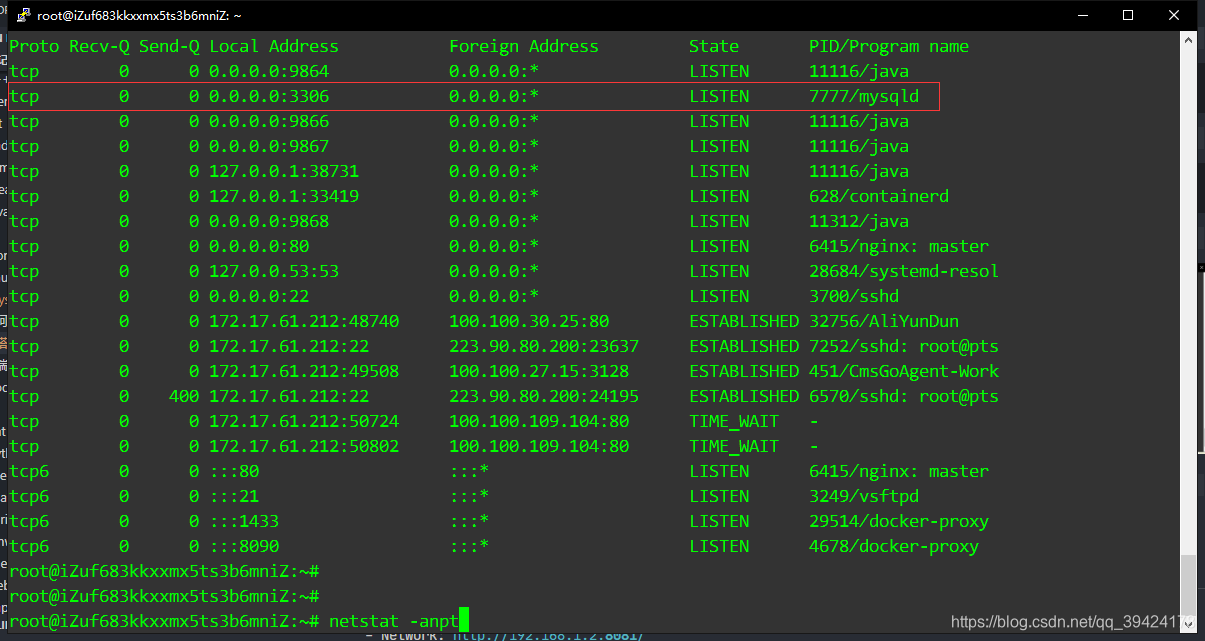Click tcp6 local address :::21
This screenshot has height=641, width=1205.
234,496
